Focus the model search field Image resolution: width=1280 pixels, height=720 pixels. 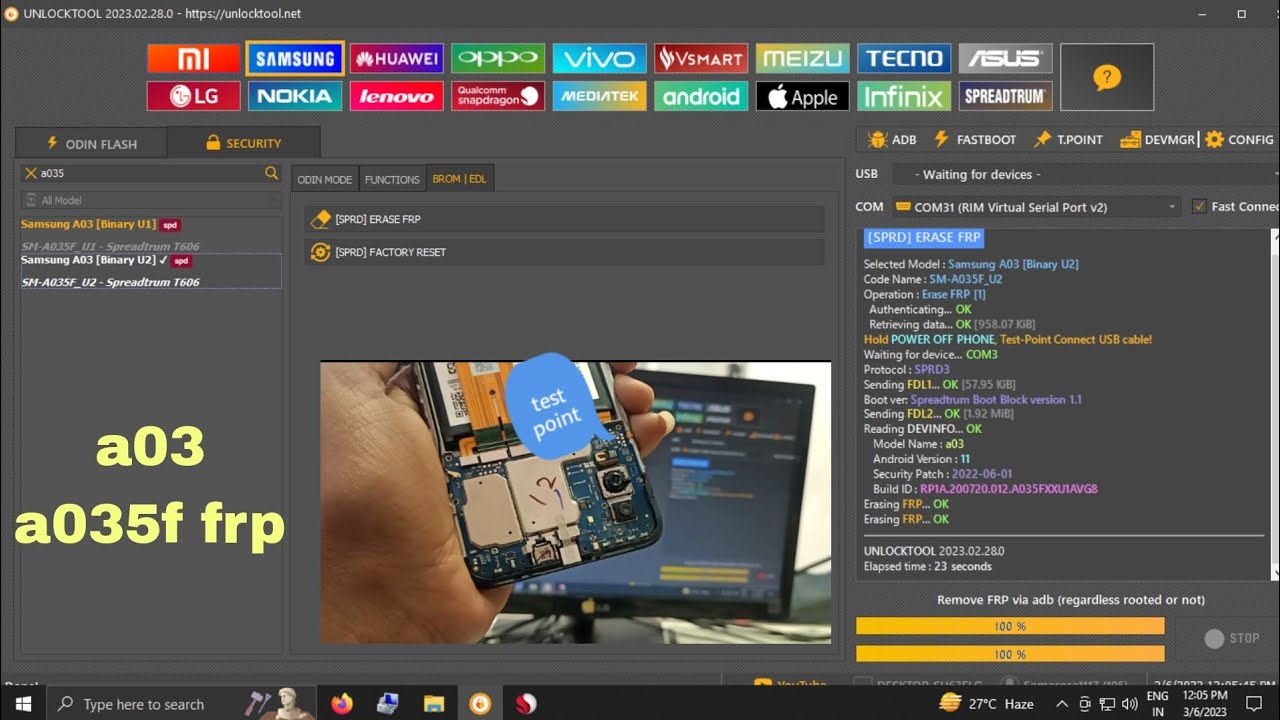point(150,173)
